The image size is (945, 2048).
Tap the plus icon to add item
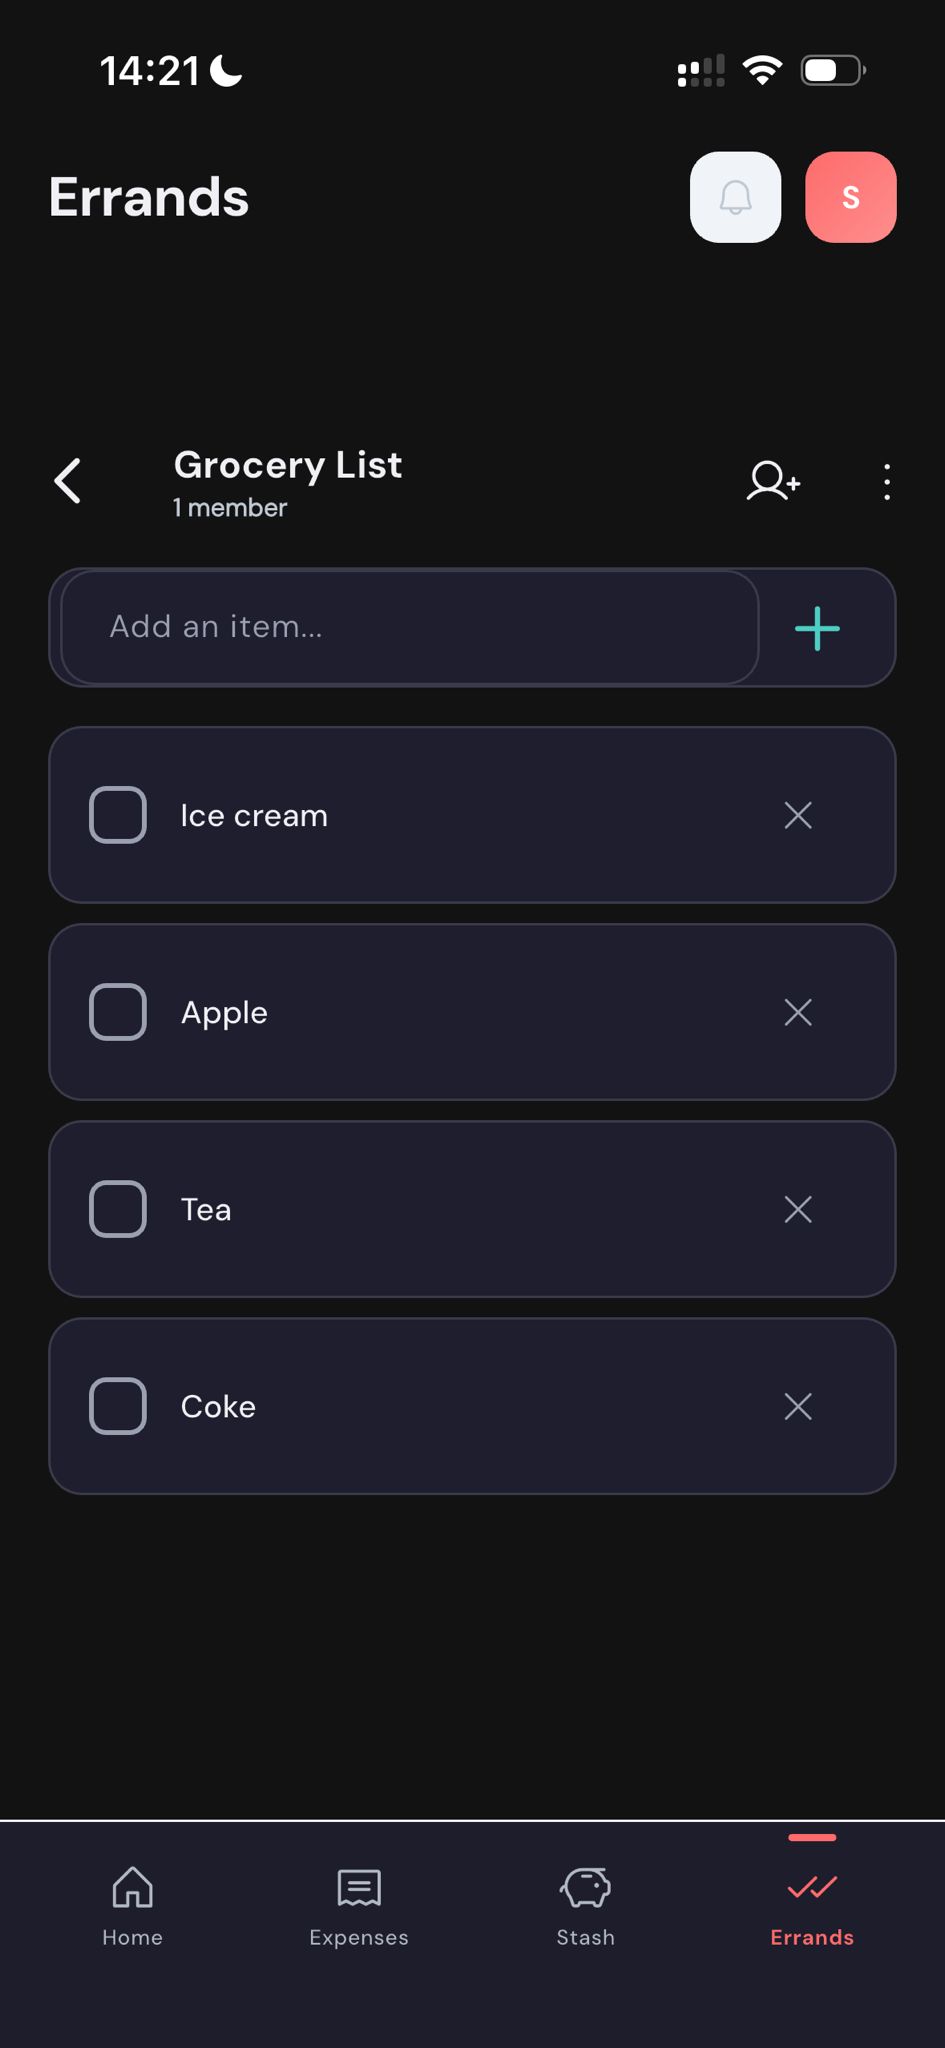tap(817, 628)
